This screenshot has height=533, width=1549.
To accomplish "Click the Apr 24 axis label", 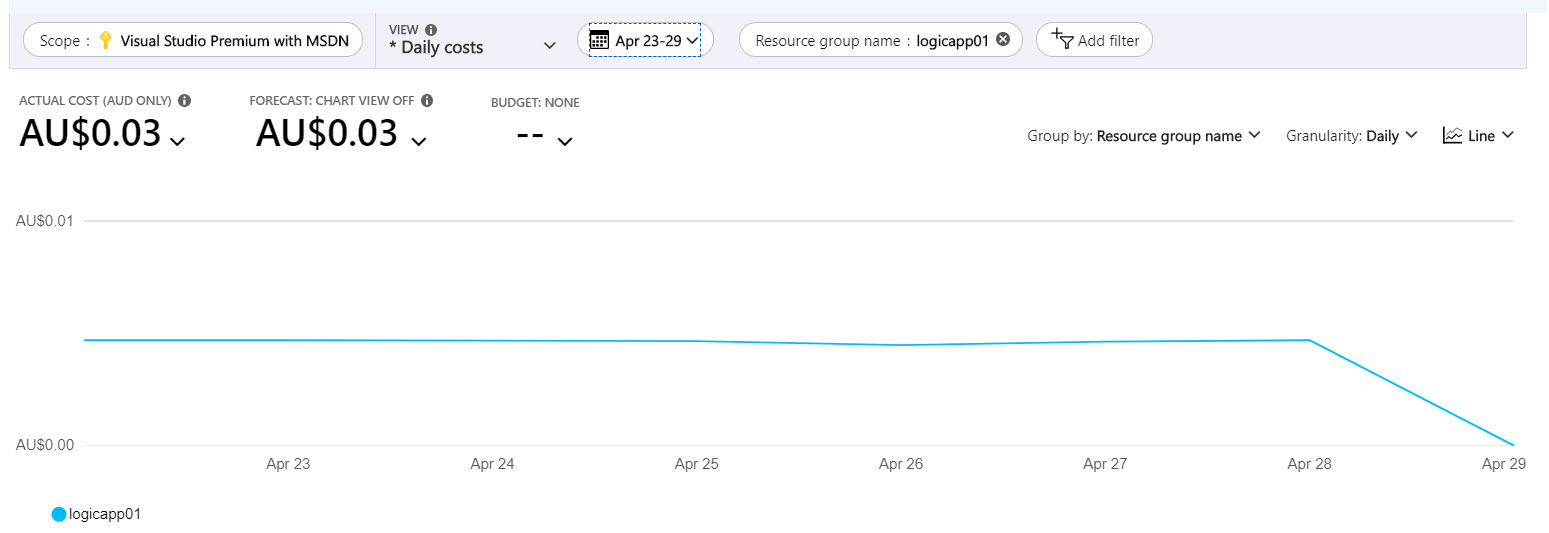I will (x=492, y=464).
